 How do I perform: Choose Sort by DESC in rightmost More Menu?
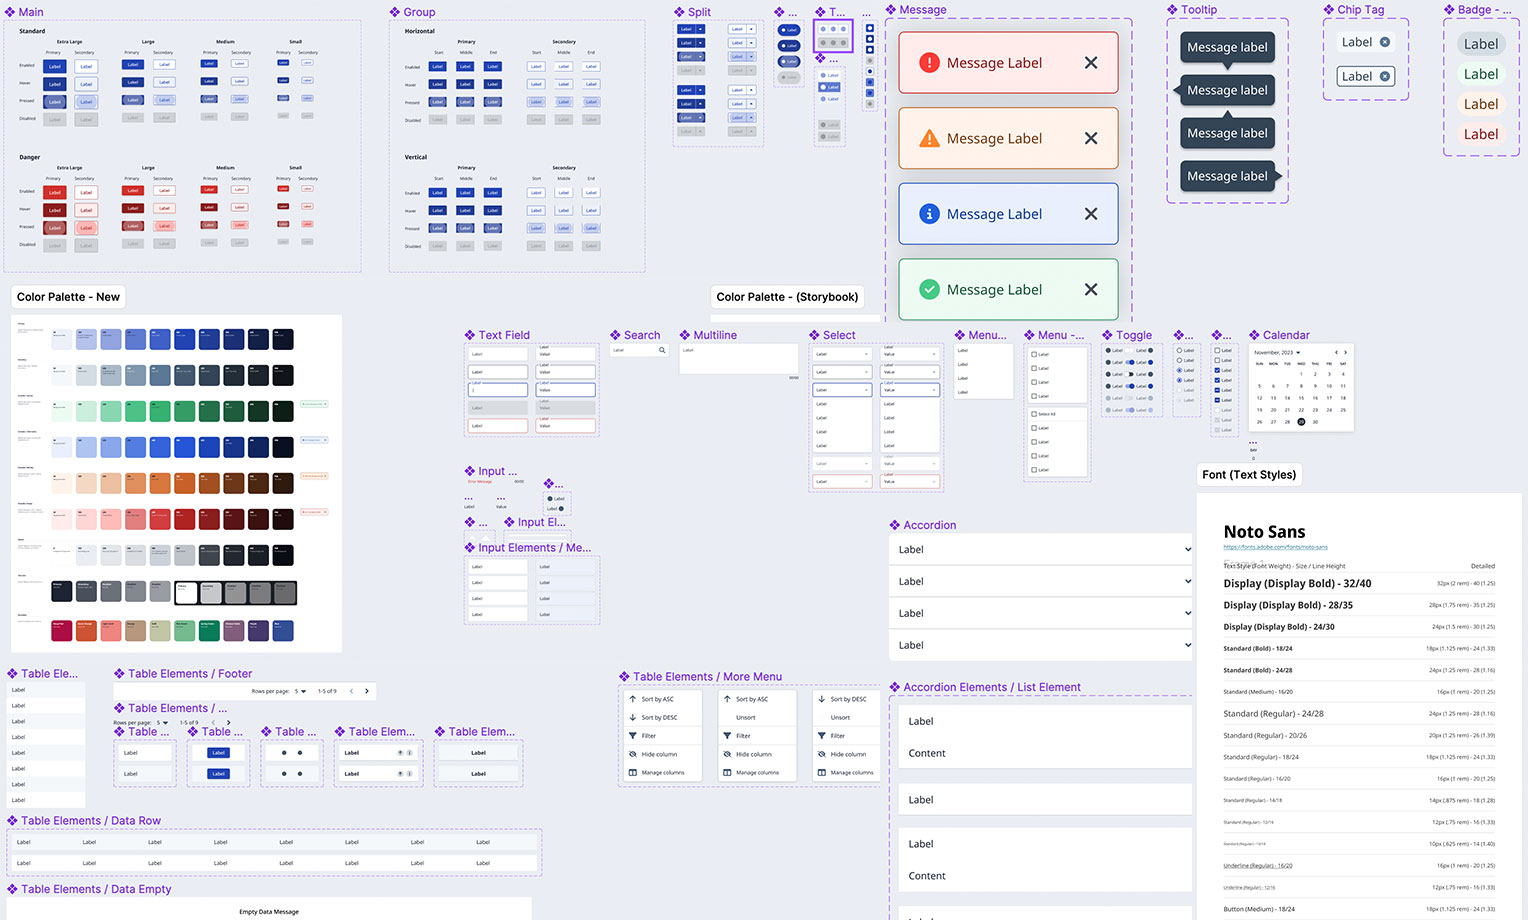coord(849,699)
